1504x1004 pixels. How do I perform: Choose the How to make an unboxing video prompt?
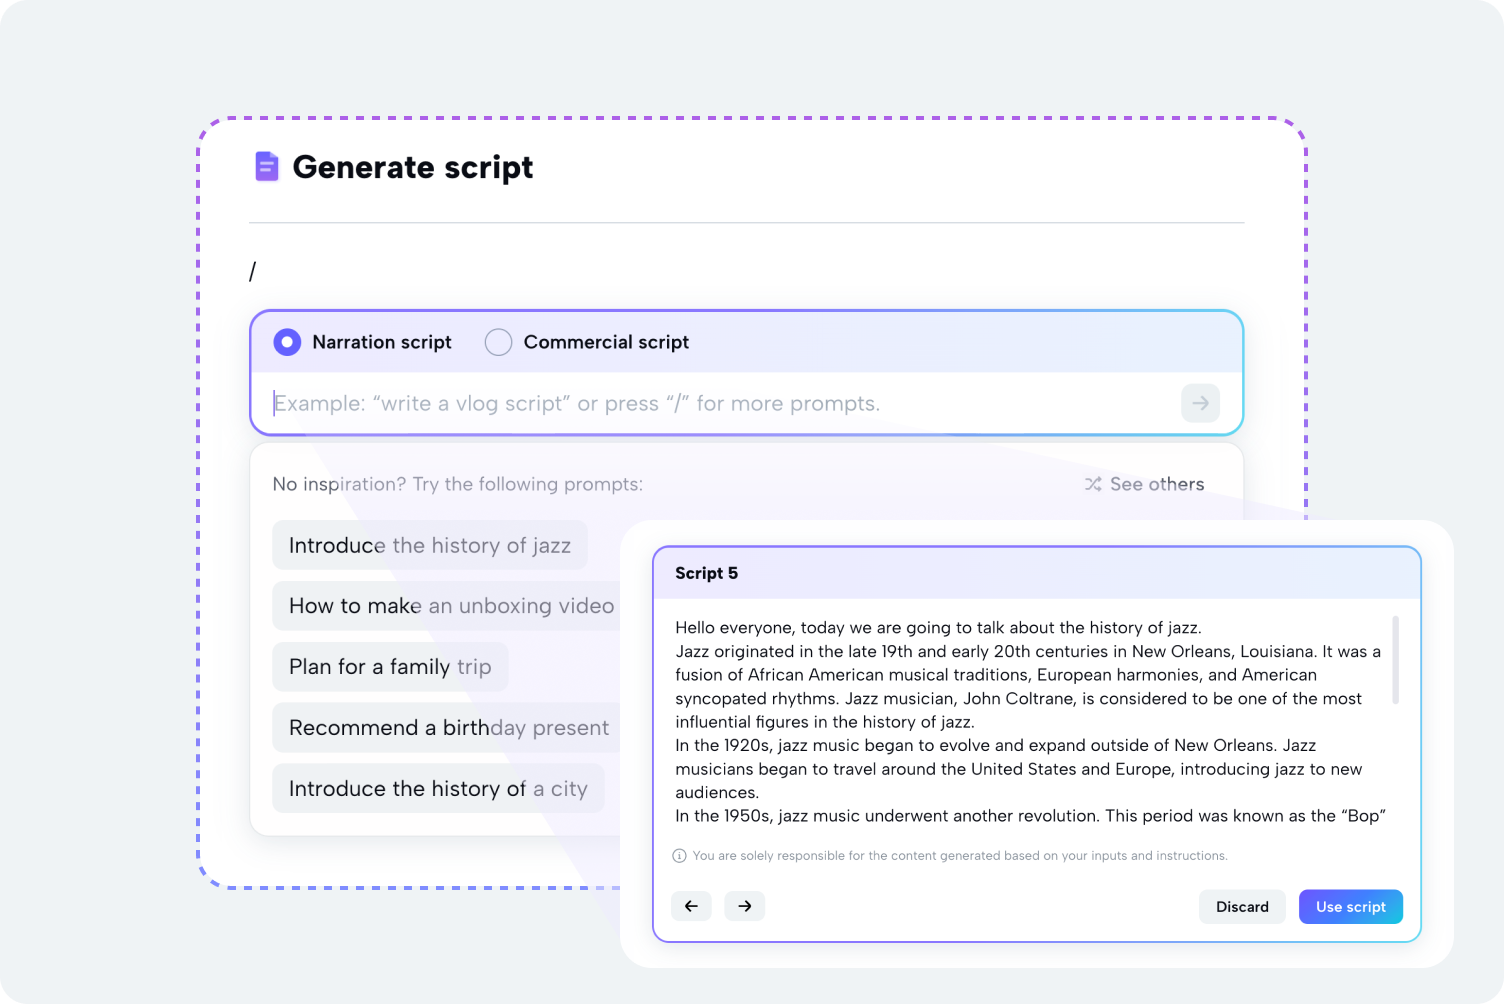tap(450, 606)
